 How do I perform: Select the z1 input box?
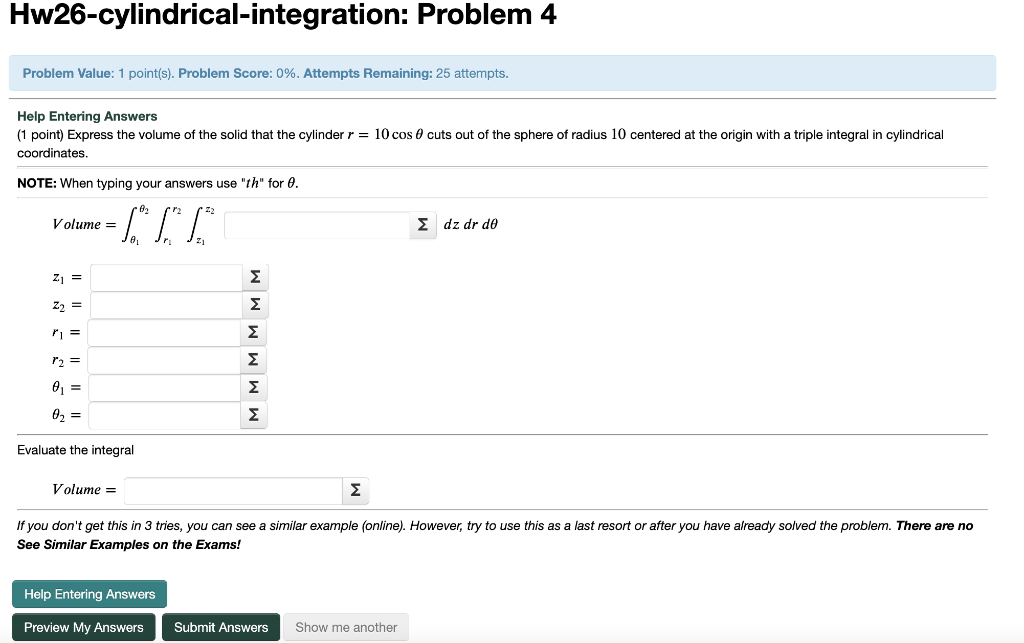pos(165,275)
